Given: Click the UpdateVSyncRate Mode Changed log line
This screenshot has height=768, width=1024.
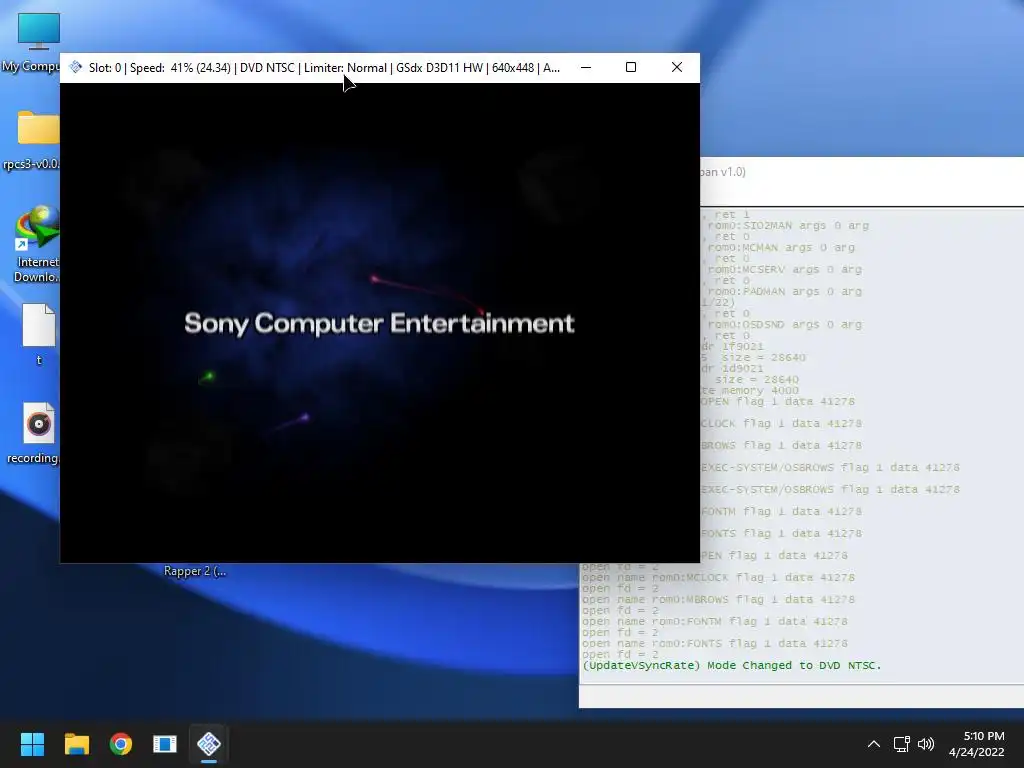Looking at the screenshot, I should coord(731,665).
